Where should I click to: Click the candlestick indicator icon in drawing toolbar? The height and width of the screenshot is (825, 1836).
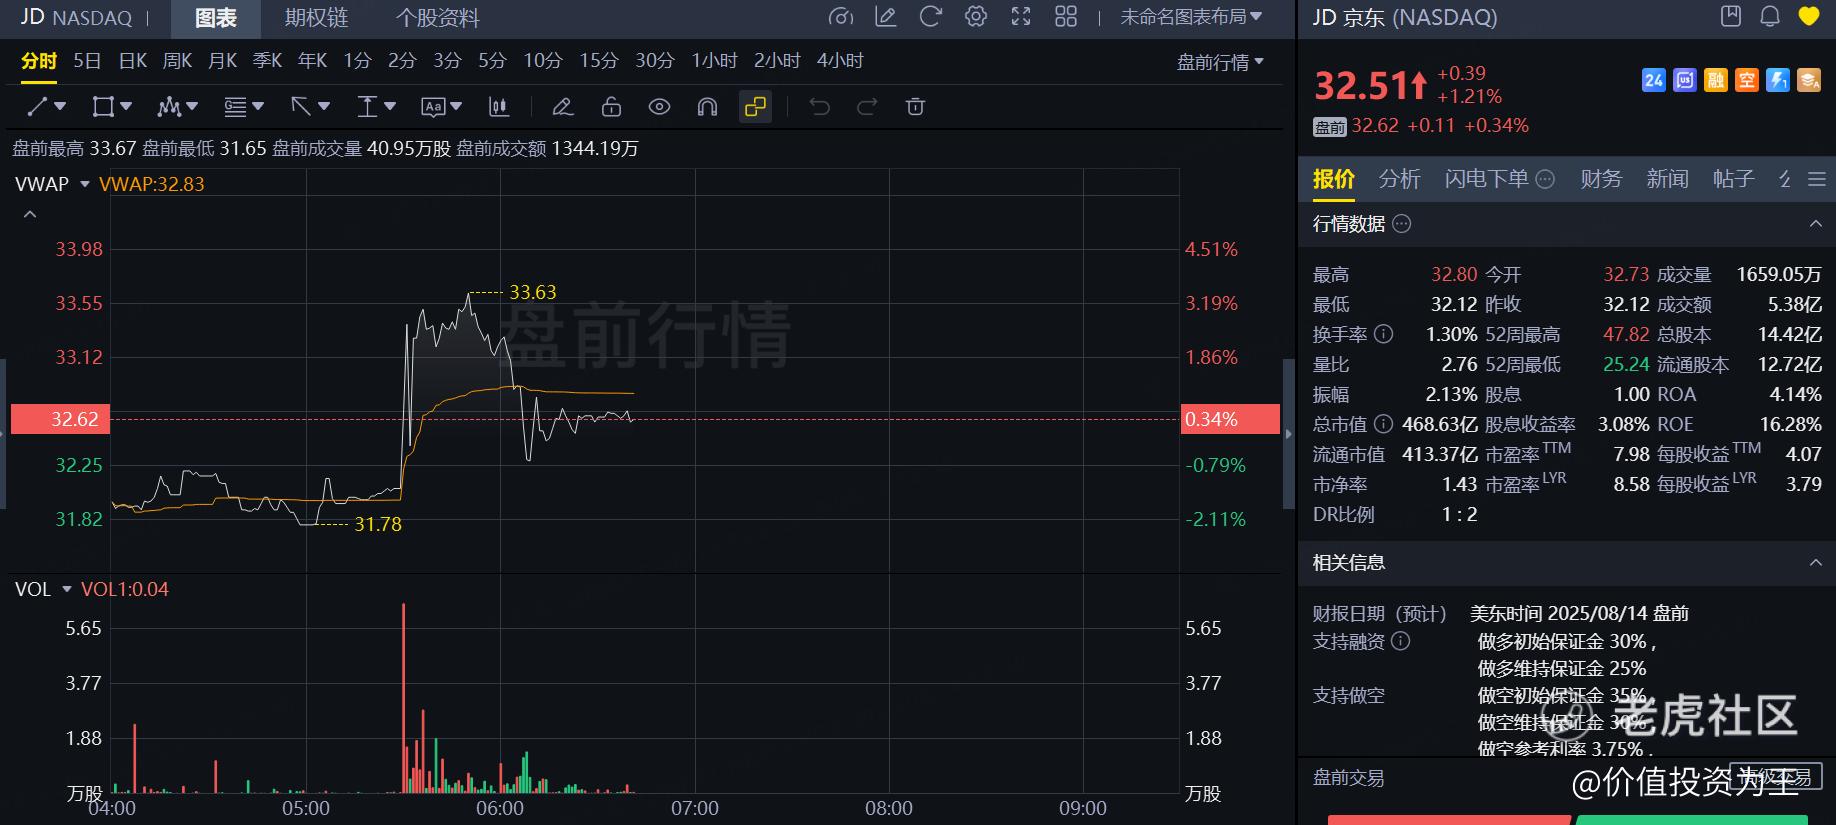click(498, 106)
